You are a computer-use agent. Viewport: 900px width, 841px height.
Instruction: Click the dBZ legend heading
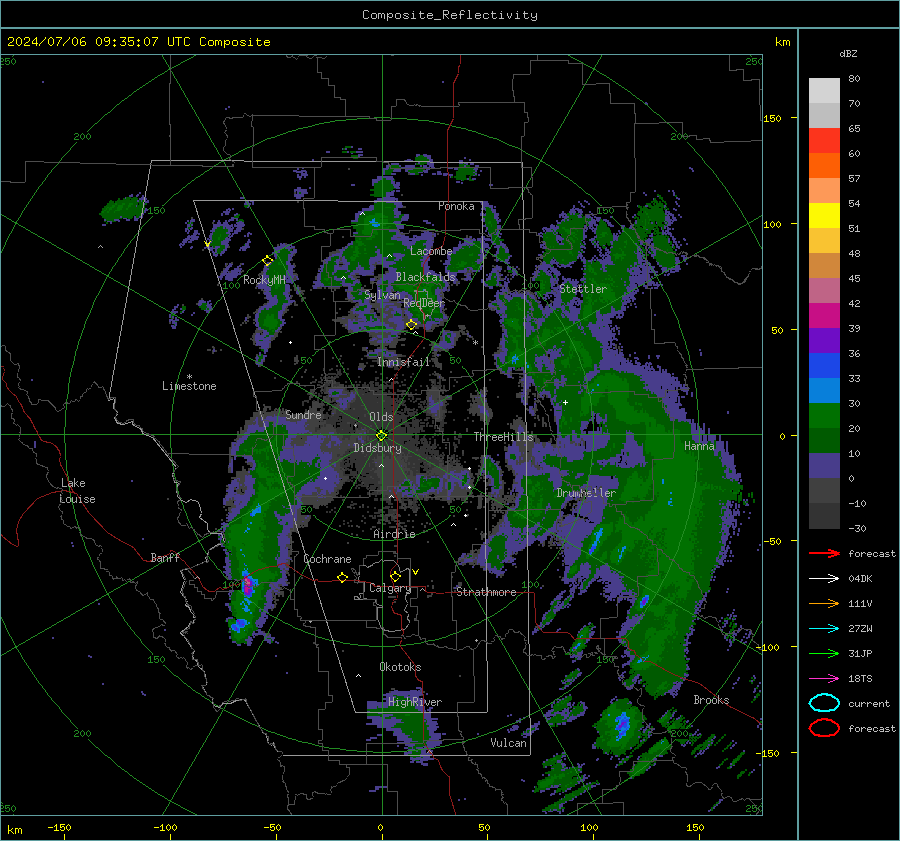848,54
